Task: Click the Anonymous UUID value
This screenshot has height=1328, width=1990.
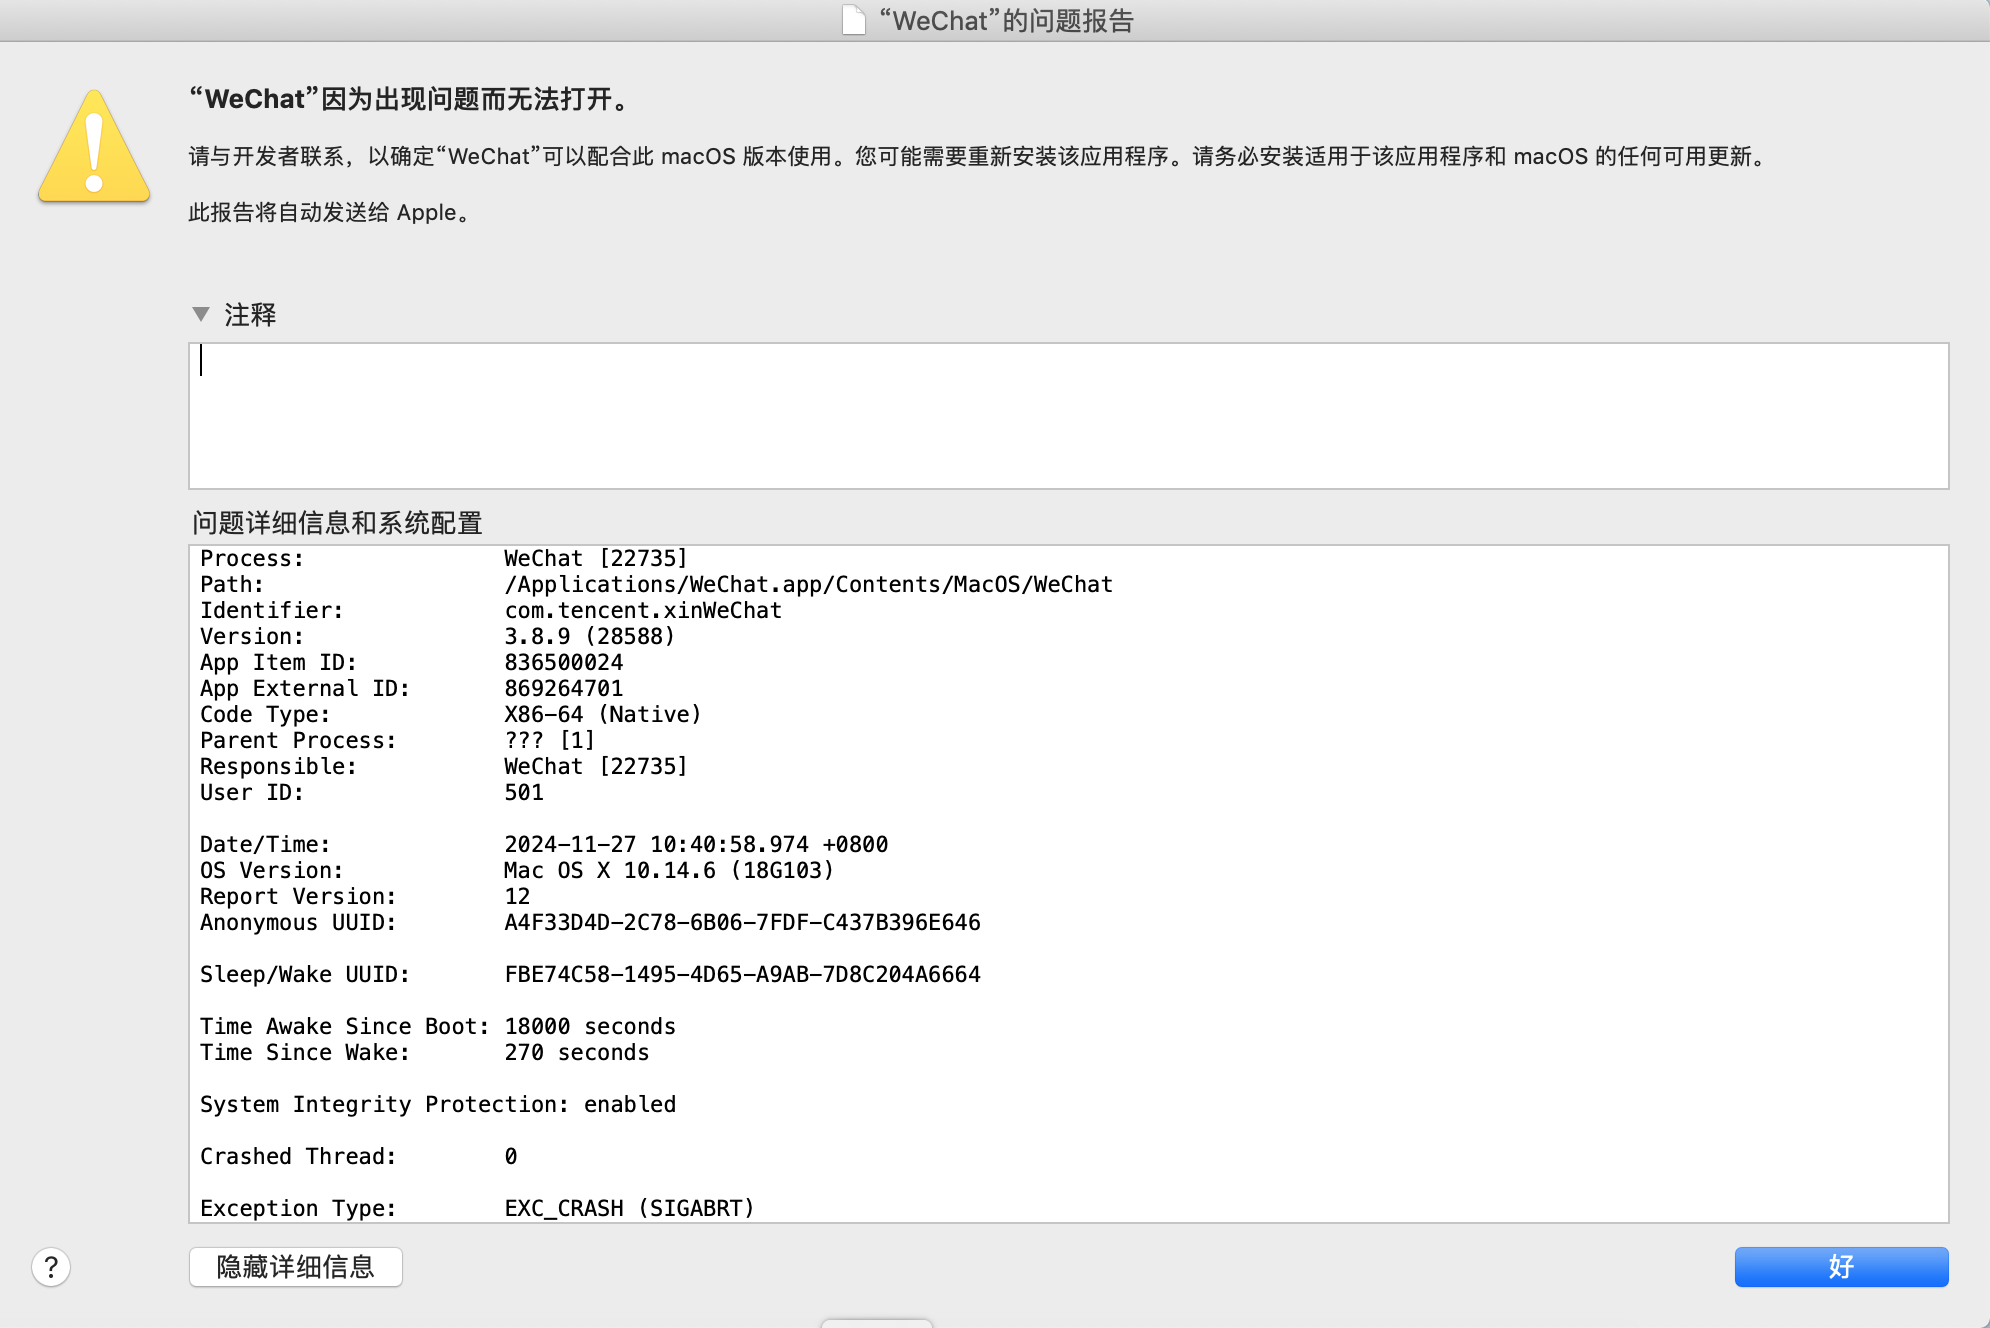Action: pyautogui.click(x=742, y=922)
